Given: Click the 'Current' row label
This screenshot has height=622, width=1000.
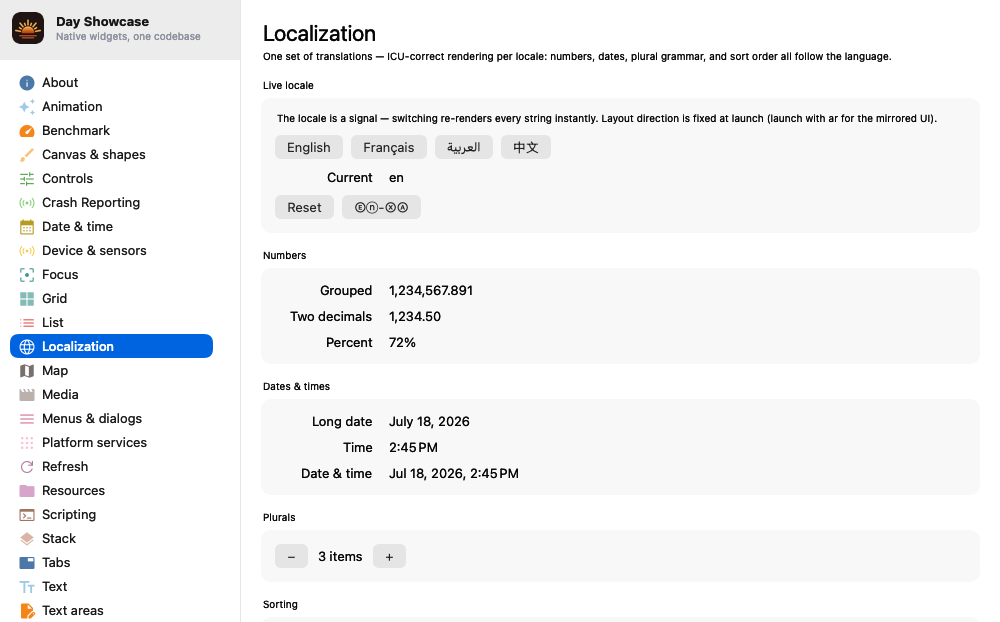Looking at the screenshot, I should click(349, 178).
